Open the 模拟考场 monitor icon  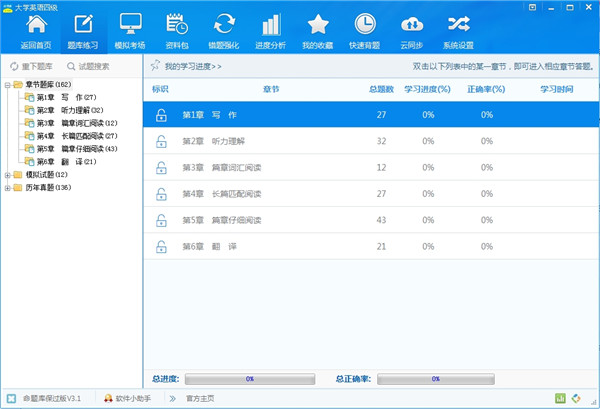tap(130, 24)
